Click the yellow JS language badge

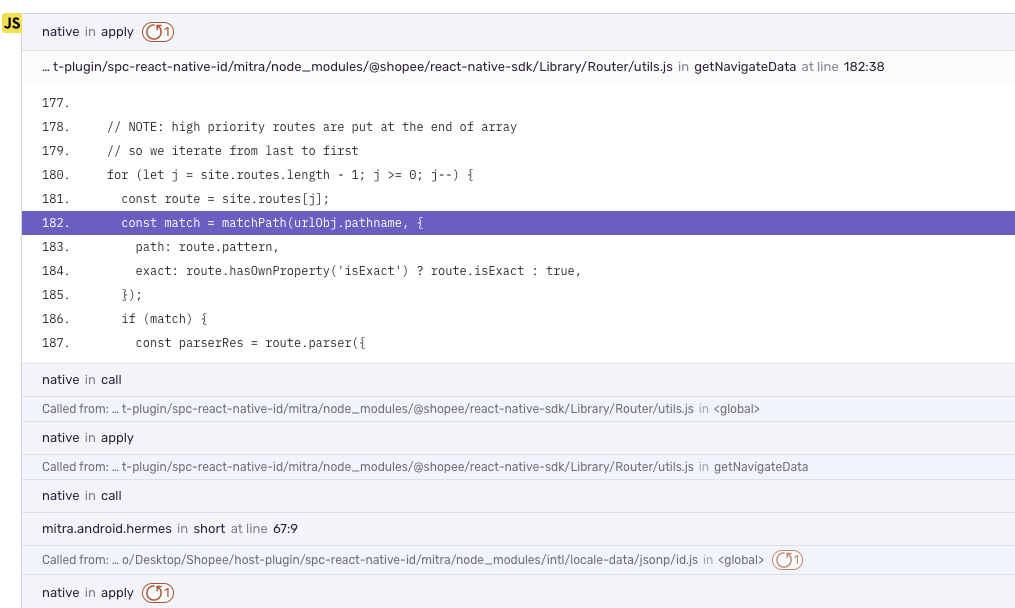[x=12, y=23]
